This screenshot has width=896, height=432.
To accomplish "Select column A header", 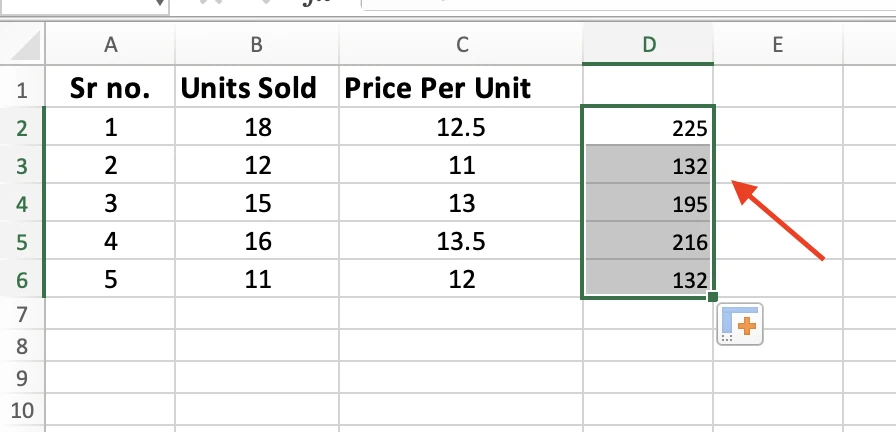I will (x=110, y=44).
